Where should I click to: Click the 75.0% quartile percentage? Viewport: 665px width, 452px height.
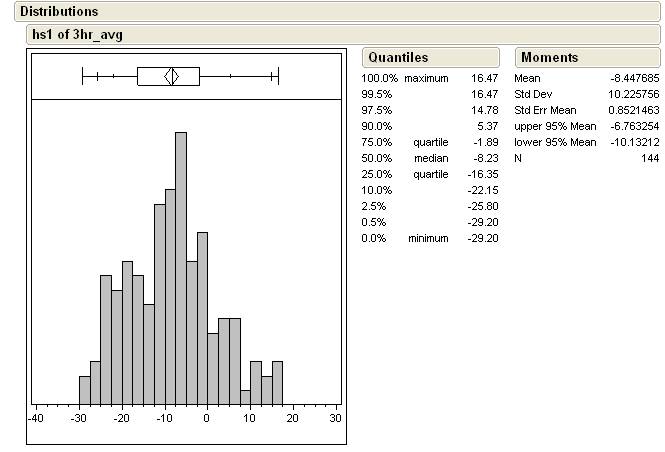(x=377, y=142)
